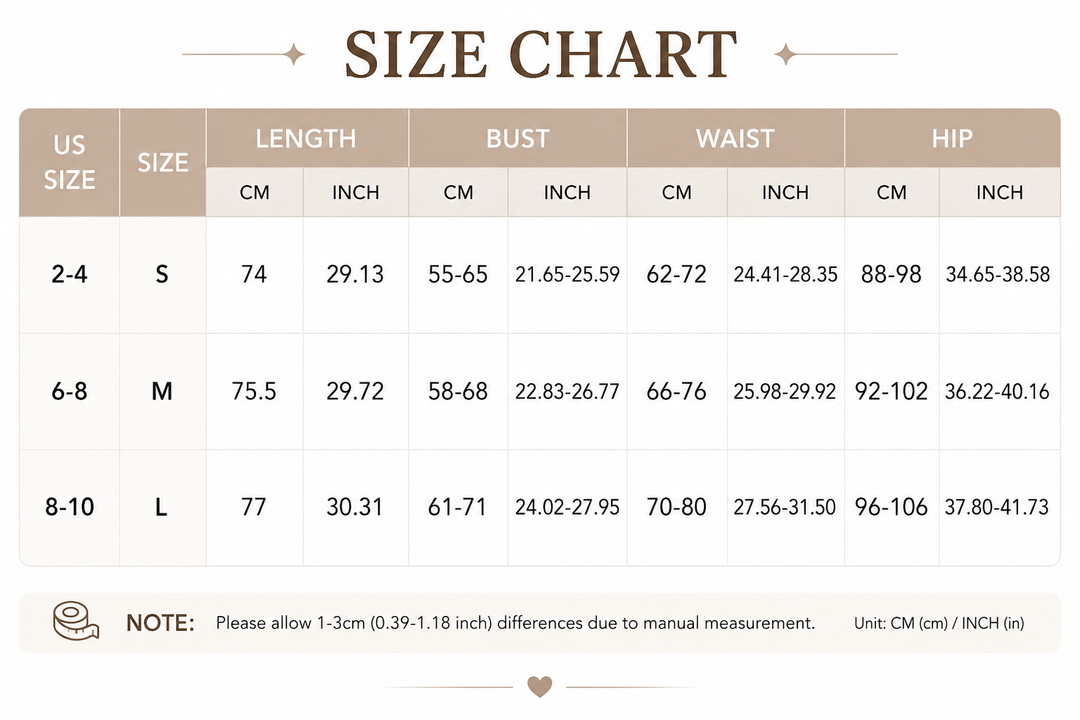Click the 96-106 hip cm value
This screenshot has width=1080, height=720.
click(x=891, y=507)
